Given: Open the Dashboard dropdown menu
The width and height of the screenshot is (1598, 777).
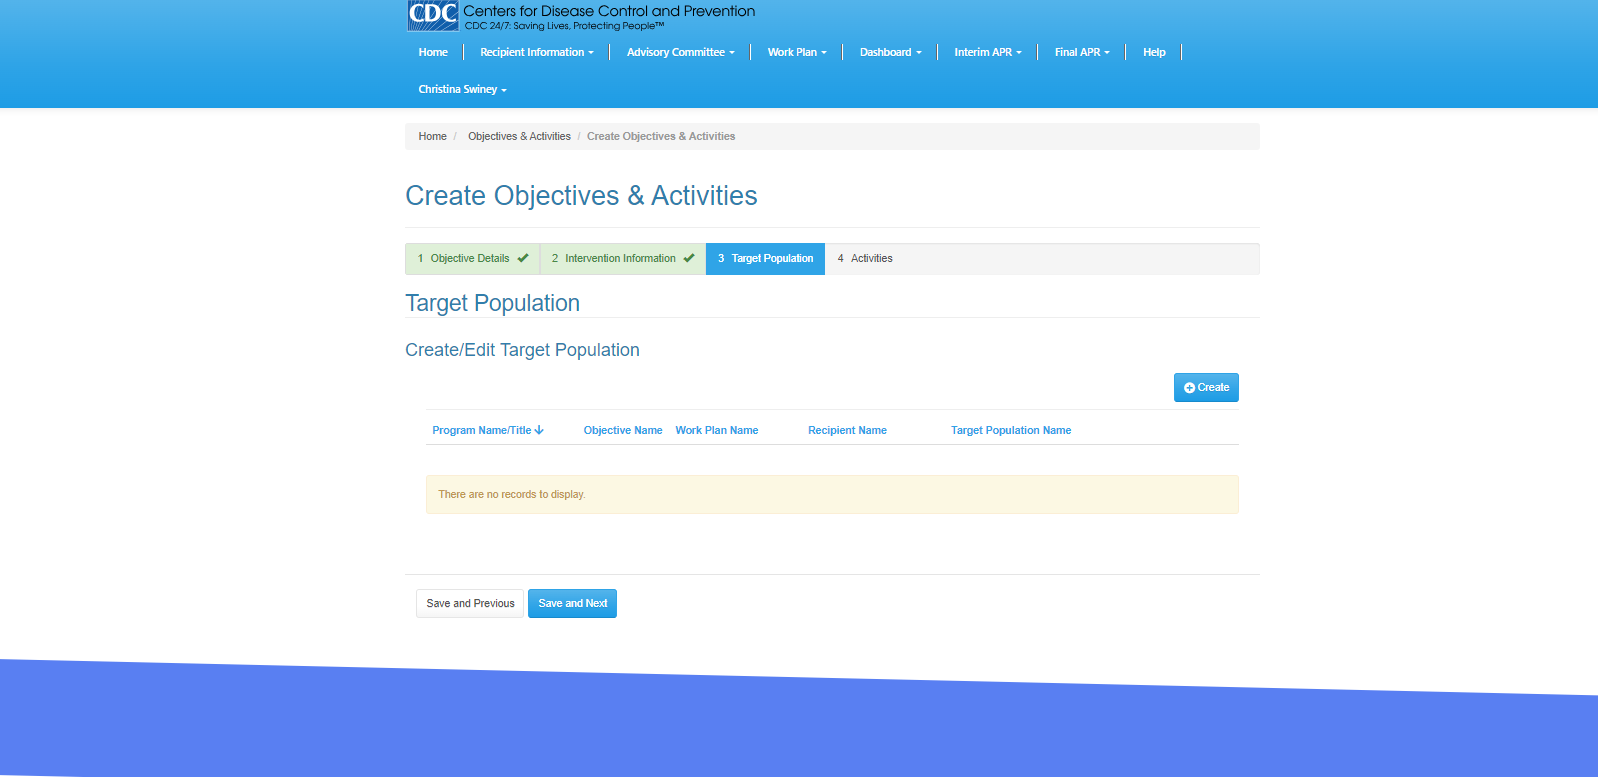Looking at the screenshot, I should [890, 52].
